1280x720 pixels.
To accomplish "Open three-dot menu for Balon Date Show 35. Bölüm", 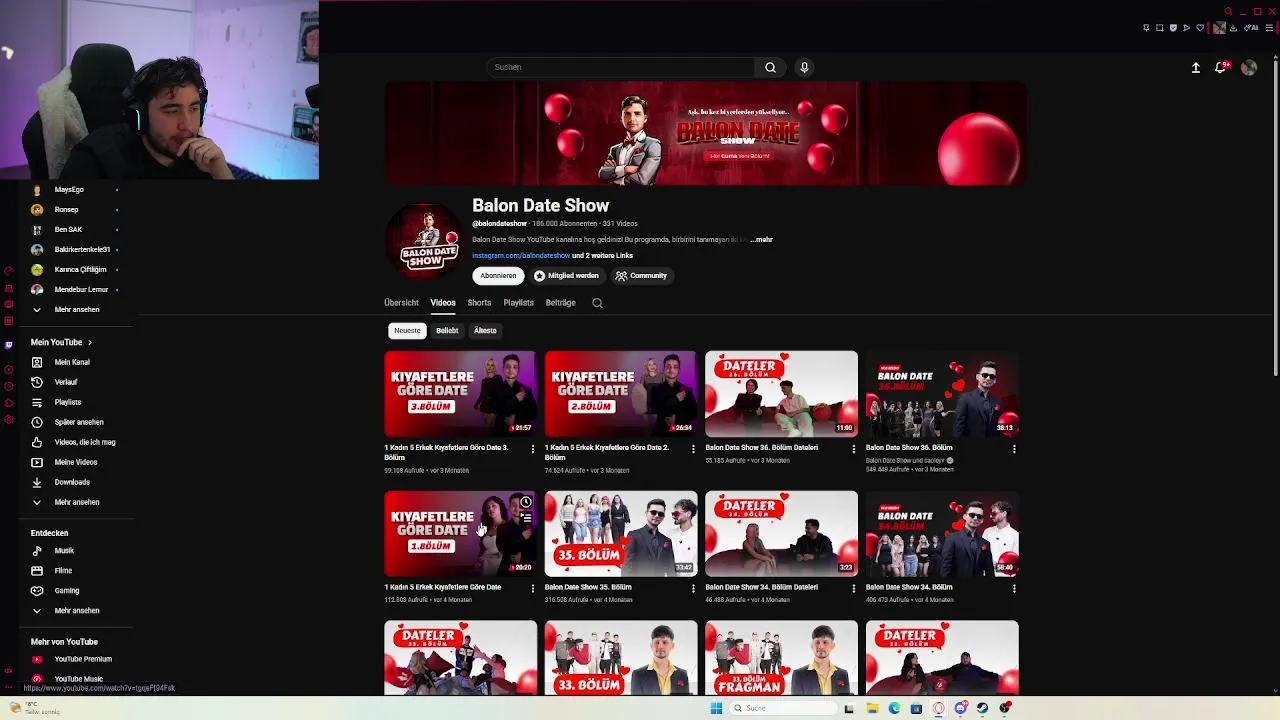I will pos(693,589).
